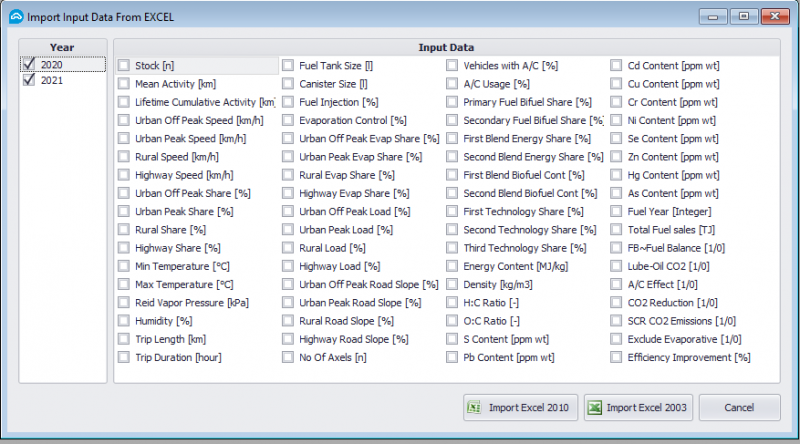Tick Pb Content [ppm wt]

pos(452,357)
